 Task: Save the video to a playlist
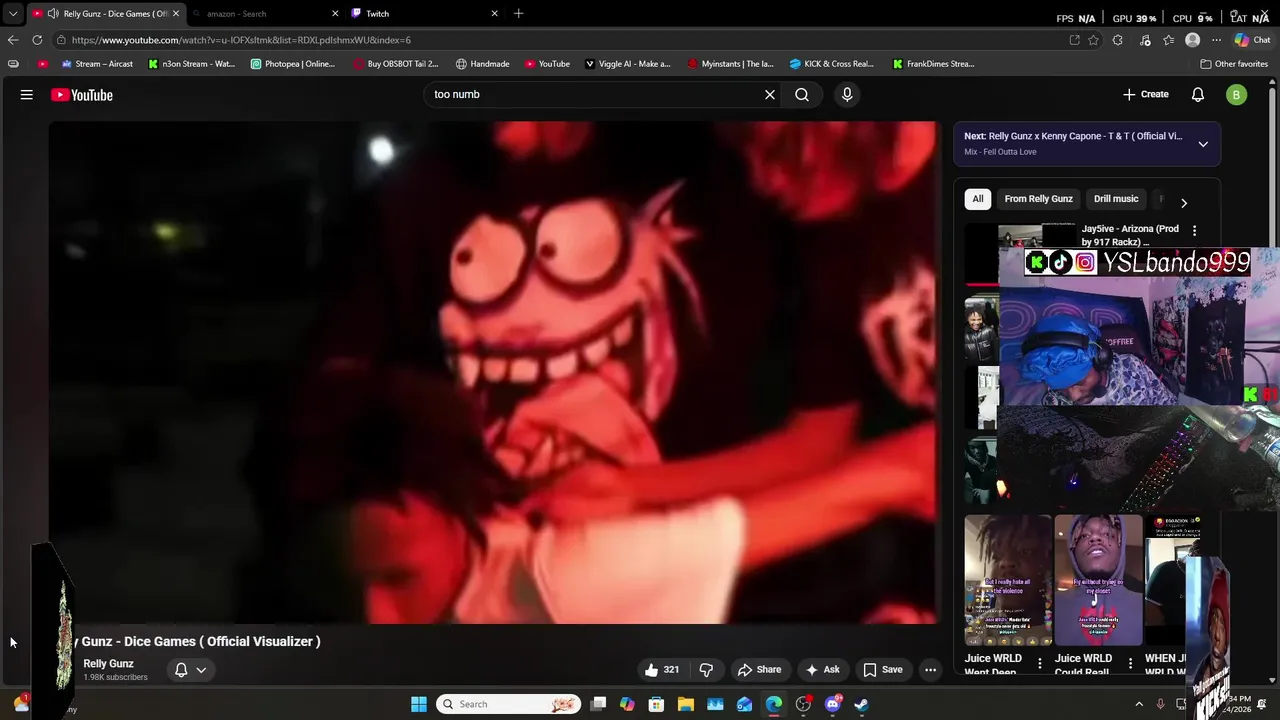883,670
